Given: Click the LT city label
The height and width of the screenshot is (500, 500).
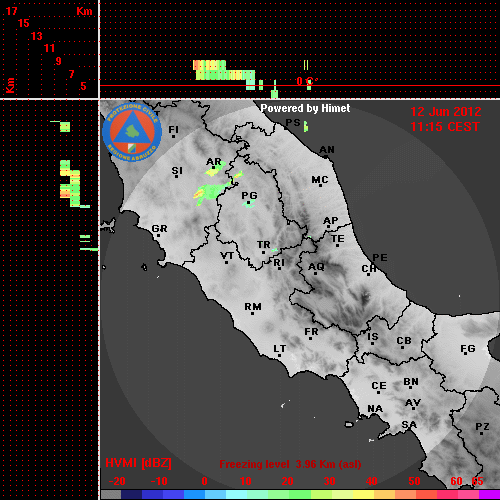Looking at the screenshot, I should point(280,349).
